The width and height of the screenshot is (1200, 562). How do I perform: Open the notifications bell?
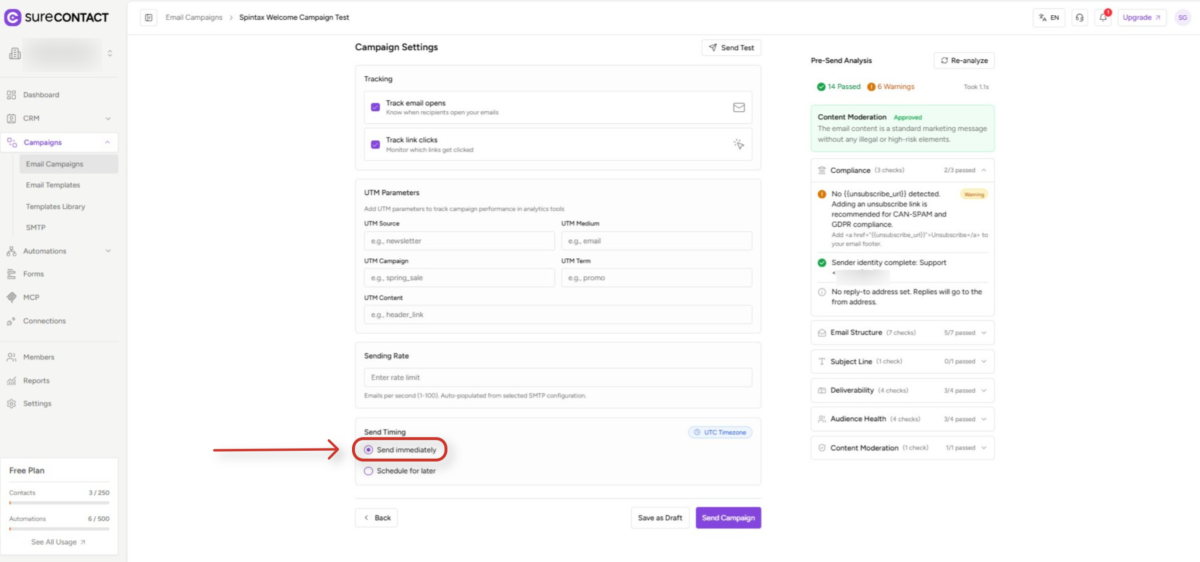click(1103, 17)
